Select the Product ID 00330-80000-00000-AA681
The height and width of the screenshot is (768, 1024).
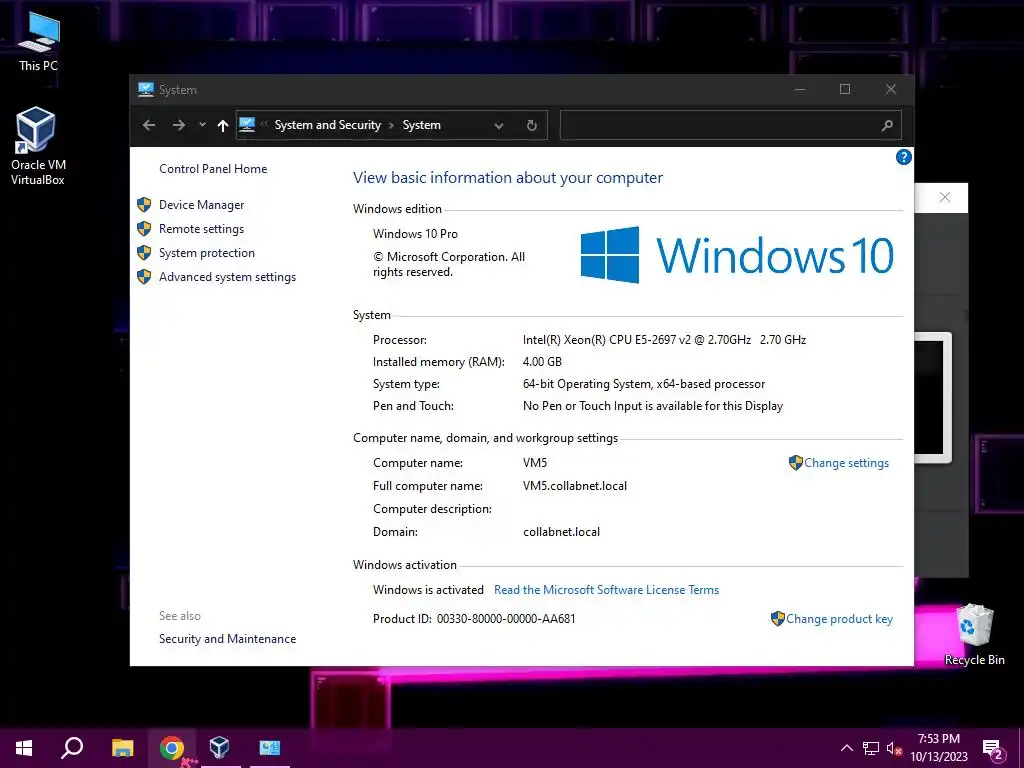tap(506, 619)
